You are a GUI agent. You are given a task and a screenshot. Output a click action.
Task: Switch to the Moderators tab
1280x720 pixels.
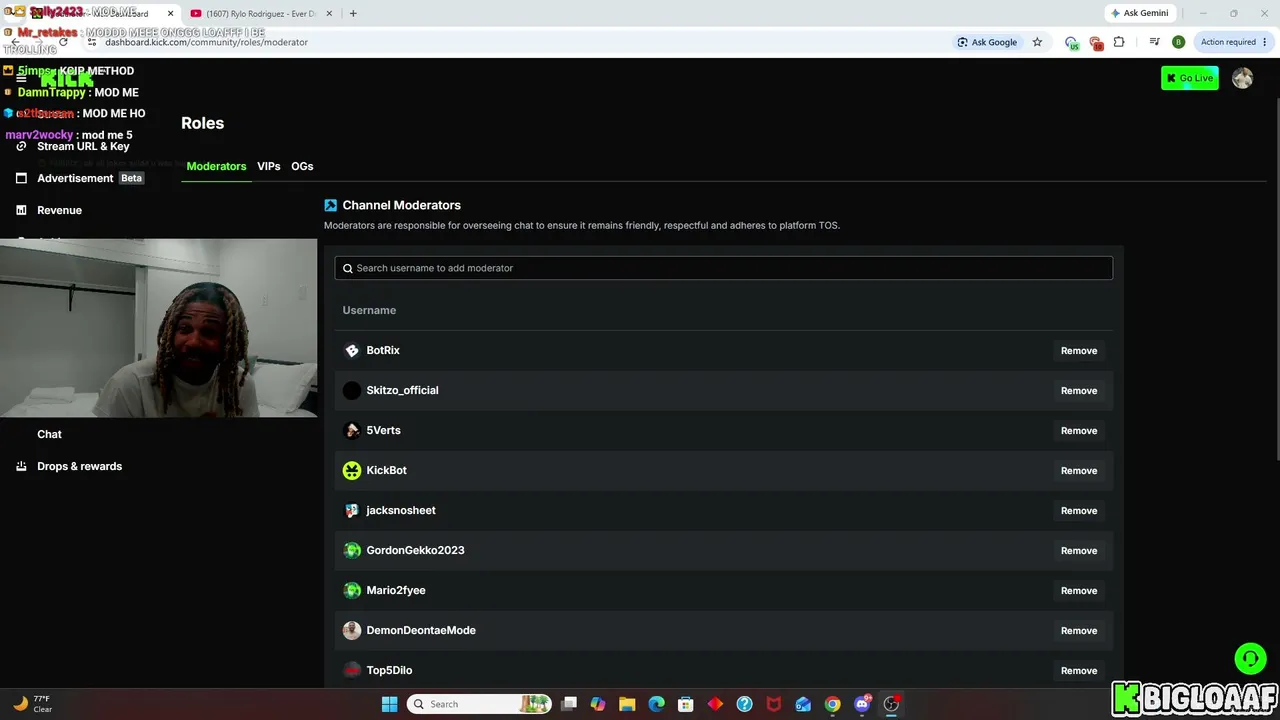216,166
